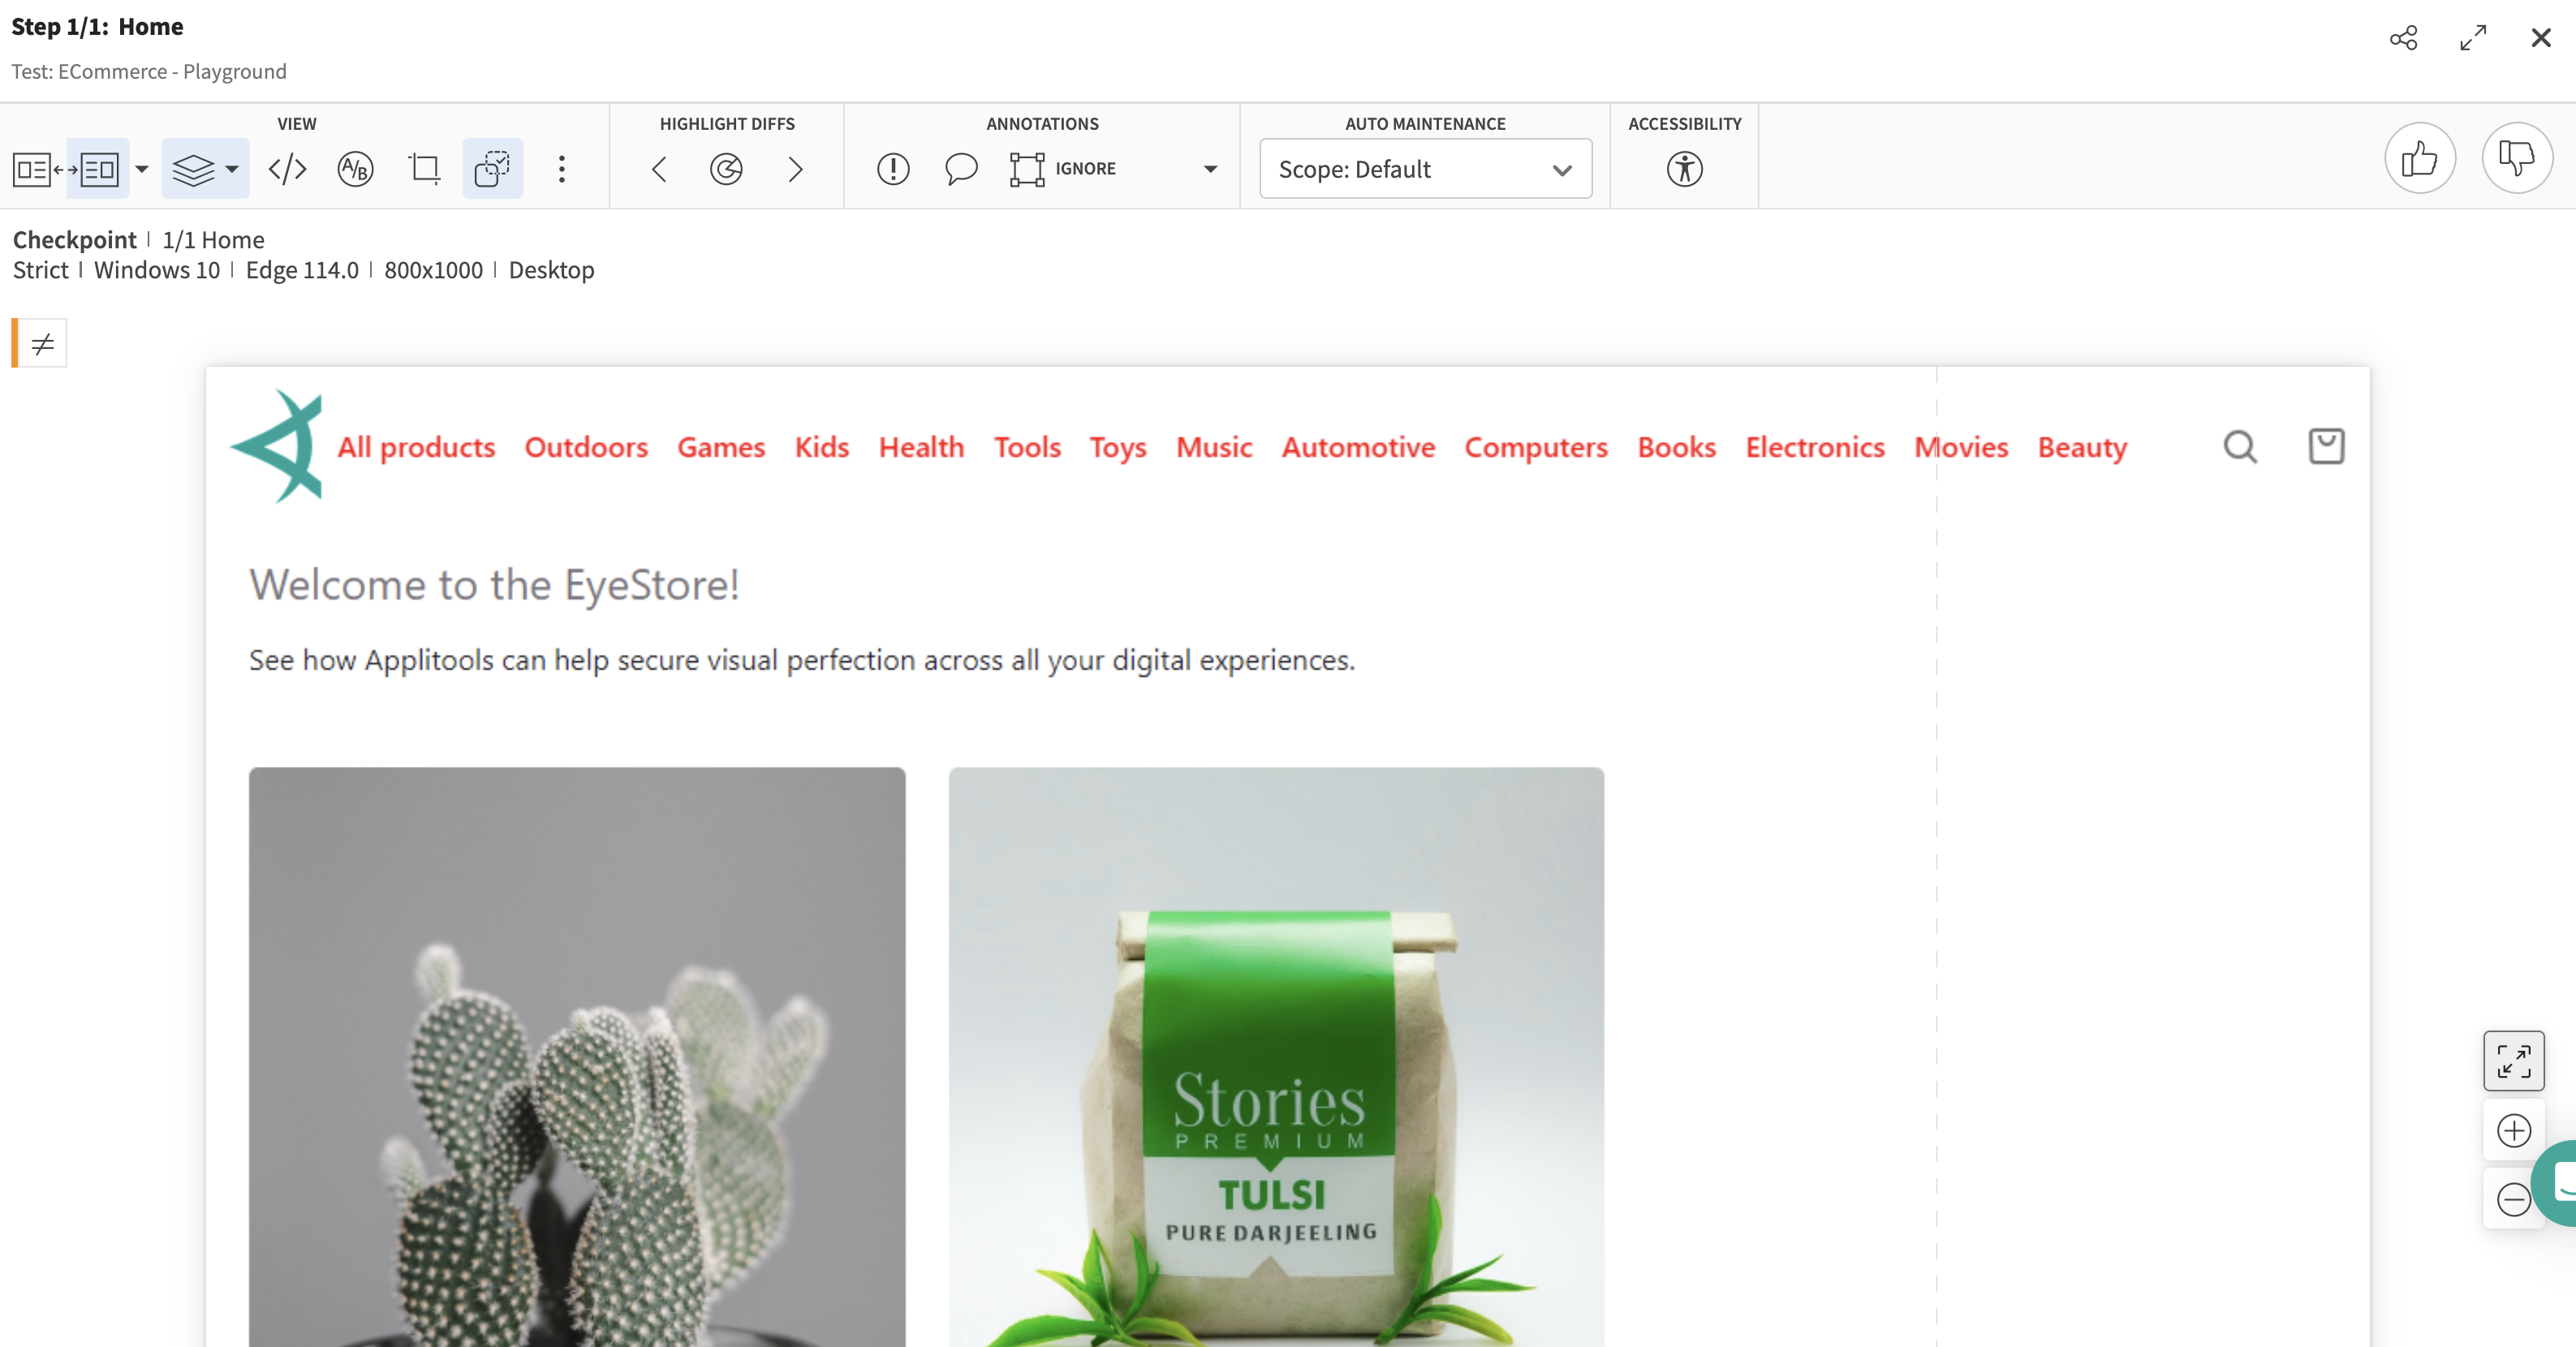Zoom in using the plus button

click(x=2513, y=1131)
